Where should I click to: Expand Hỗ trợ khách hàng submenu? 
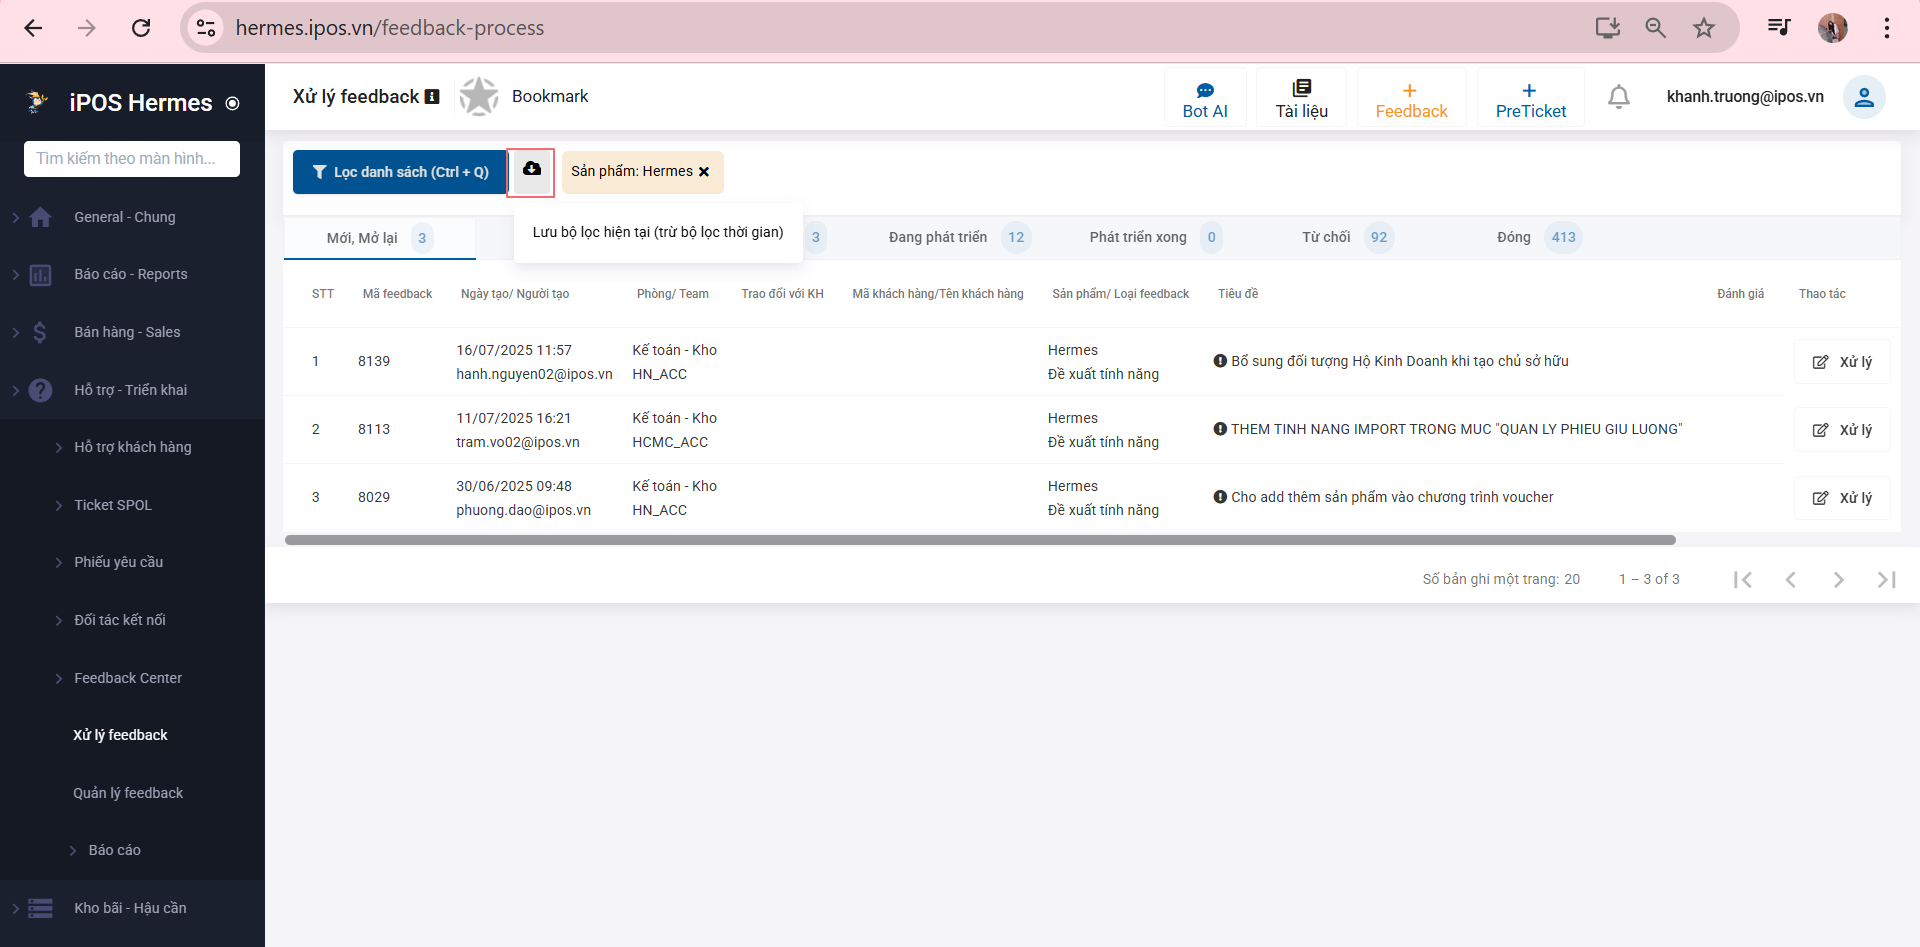(x=132, y=447)
